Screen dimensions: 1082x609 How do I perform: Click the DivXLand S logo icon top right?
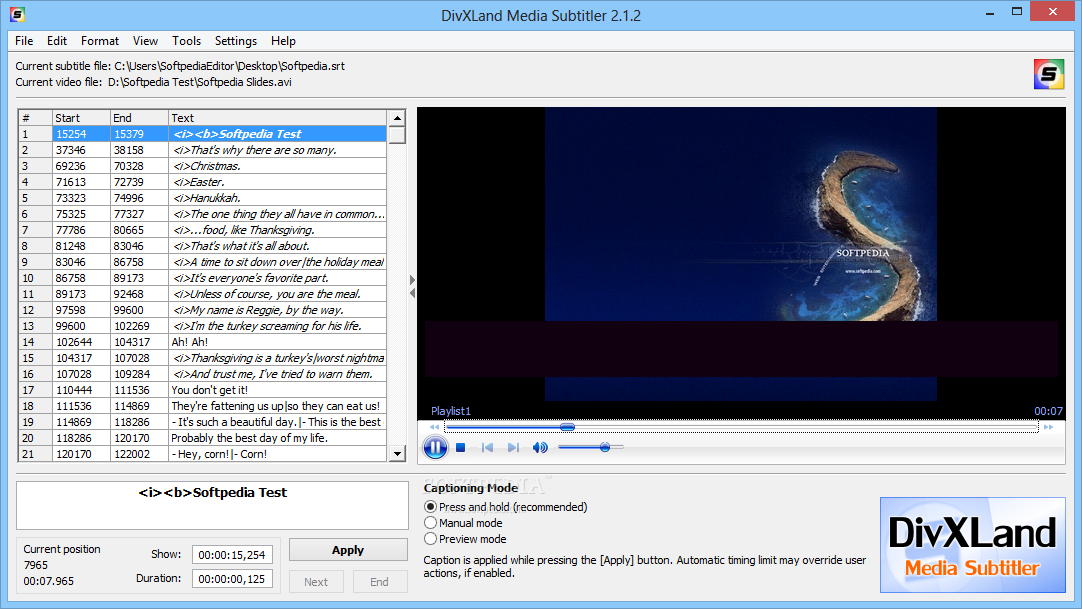pyautogui.click(x=1049, y=74)
